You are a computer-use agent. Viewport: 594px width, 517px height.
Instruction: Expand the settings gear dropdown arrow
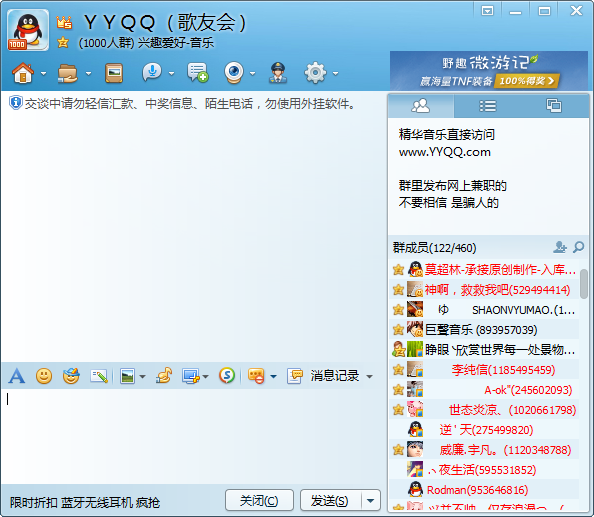pos(336,73)
